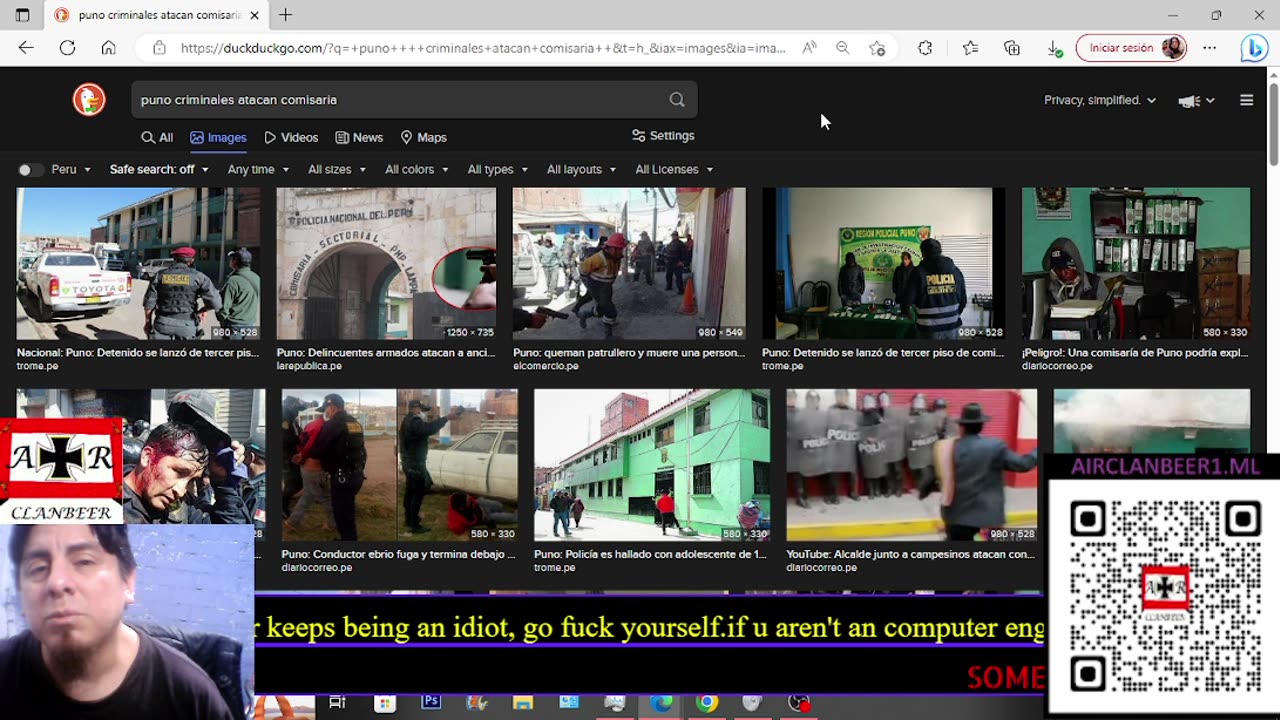Open the Bing chat sidebar icon

tap(1254, 48)
